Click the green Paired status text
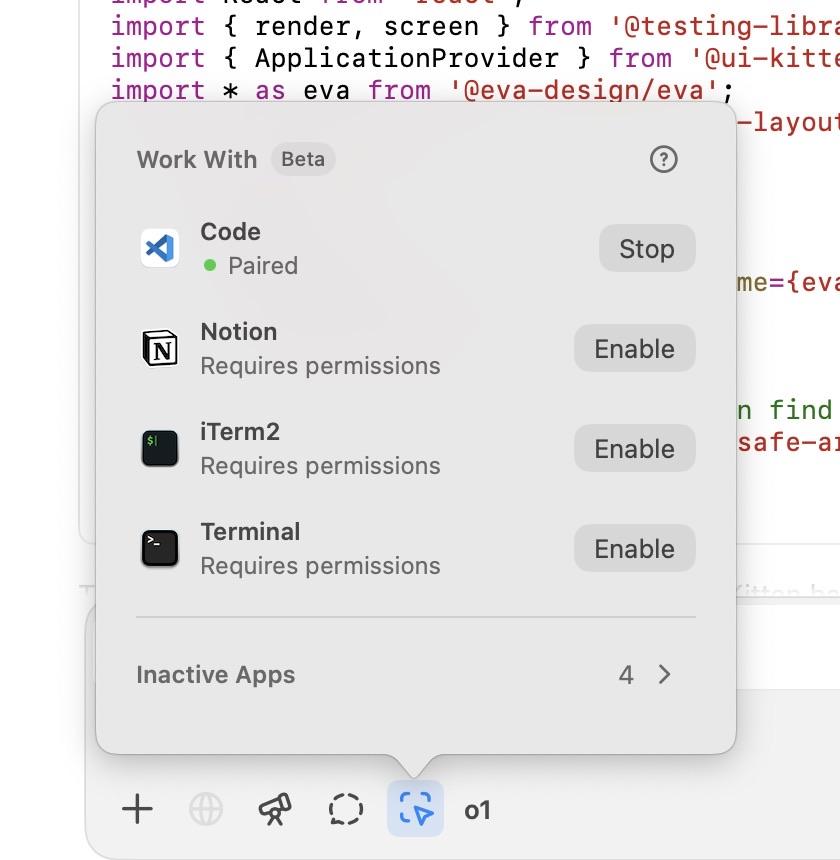 coord(263,266)
